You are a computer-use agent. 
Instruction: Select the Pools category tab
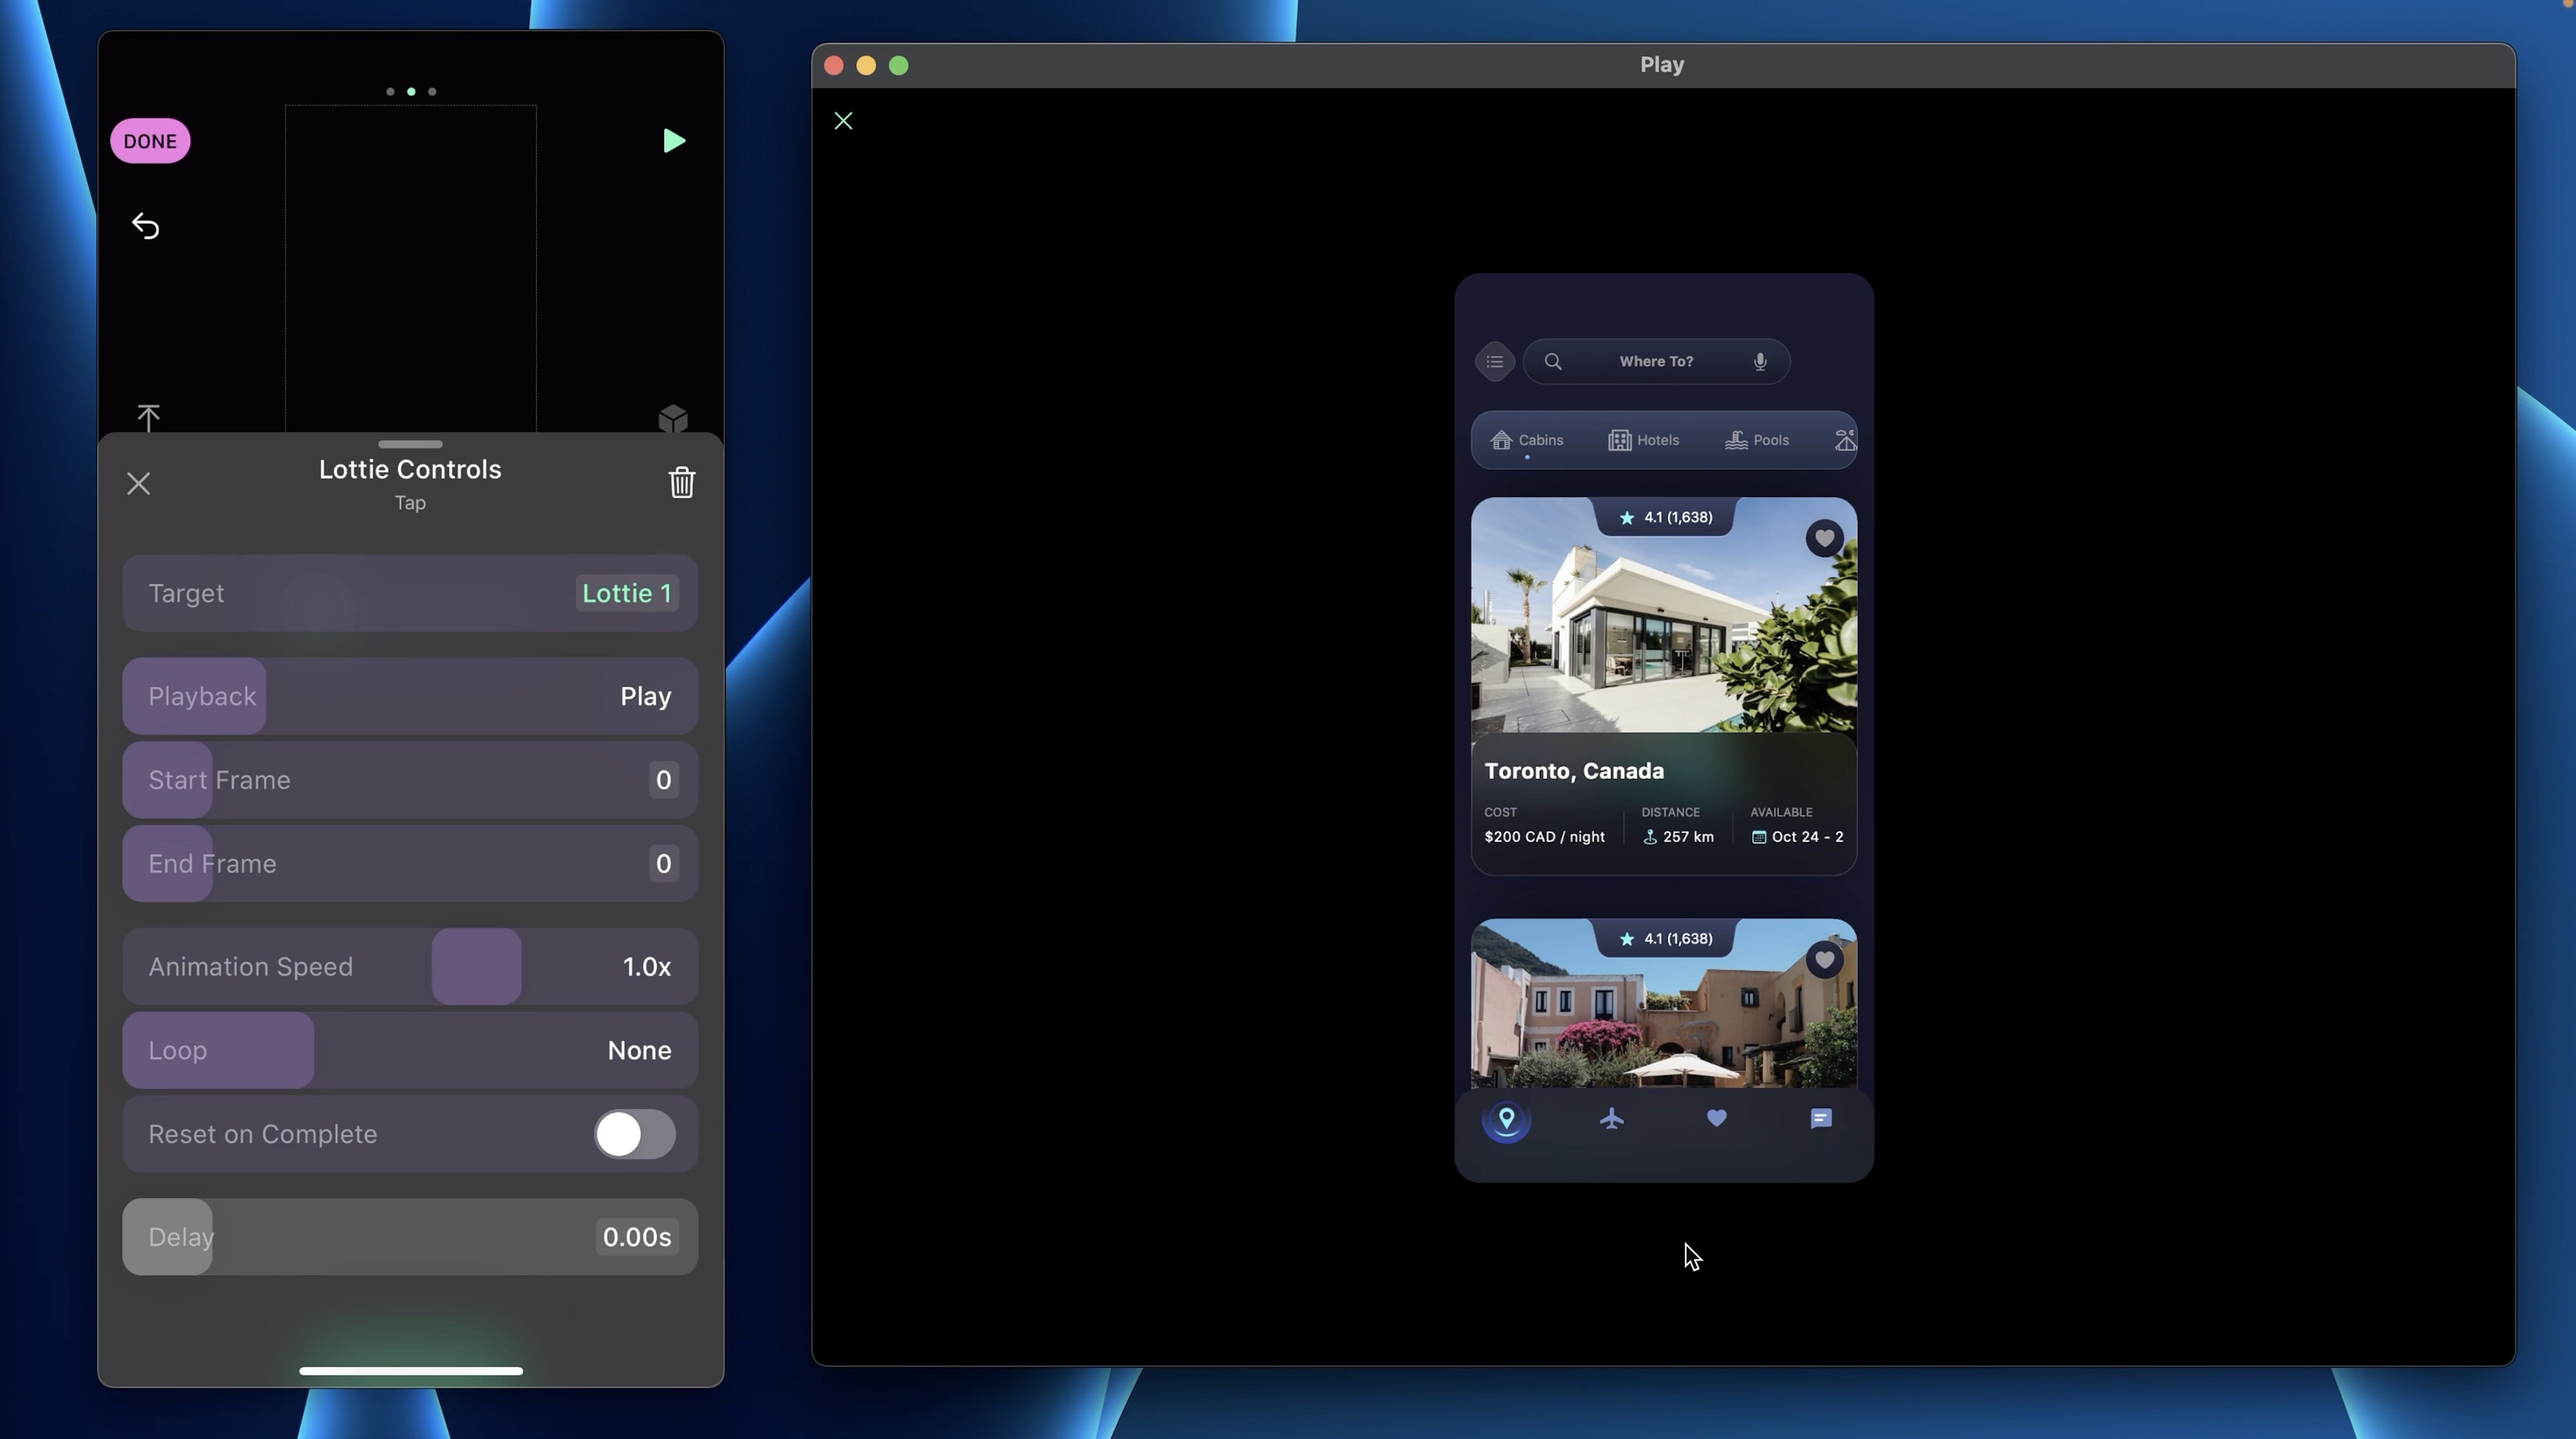pos(1757,441)
